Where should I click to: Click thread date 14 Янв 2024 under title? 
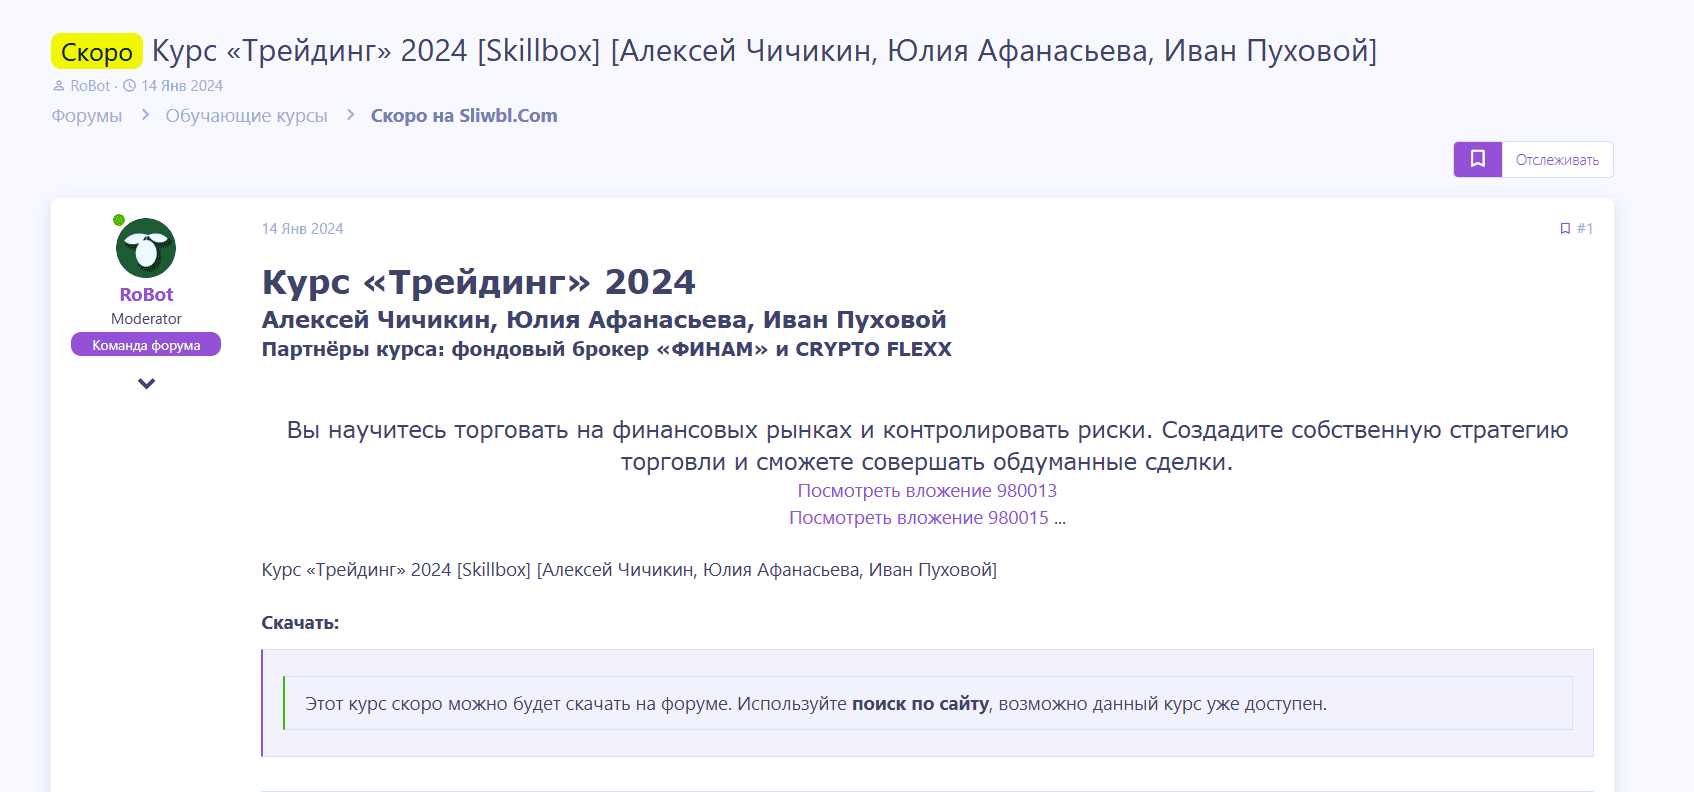pos(182,86)
